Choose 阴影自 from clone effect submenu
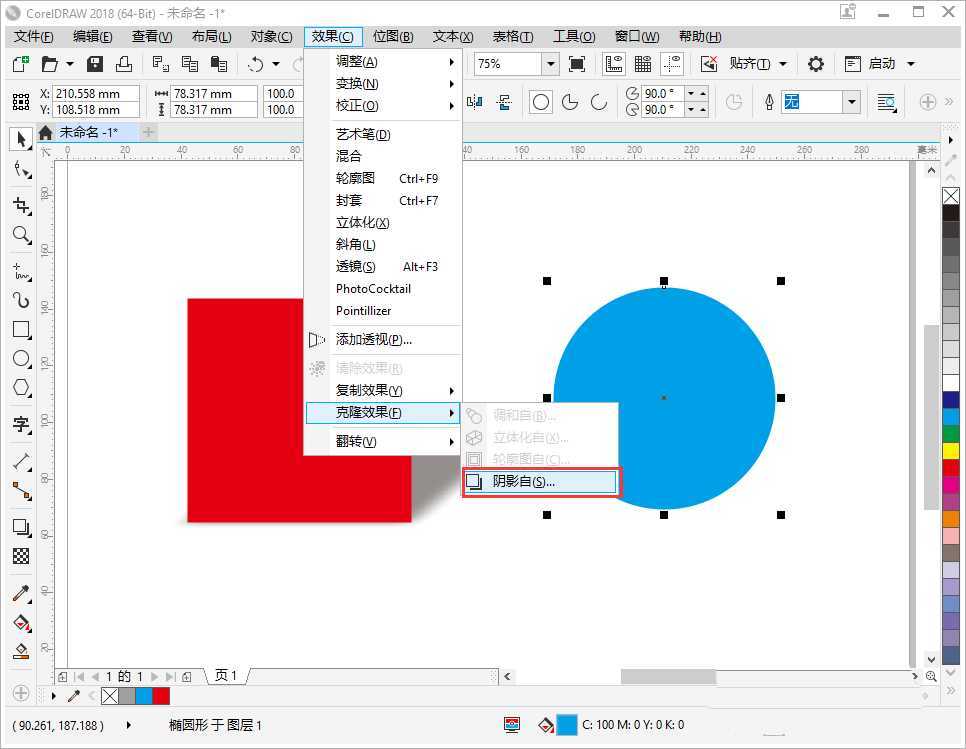This screenshot has width=966, height=749. [540, 482]
